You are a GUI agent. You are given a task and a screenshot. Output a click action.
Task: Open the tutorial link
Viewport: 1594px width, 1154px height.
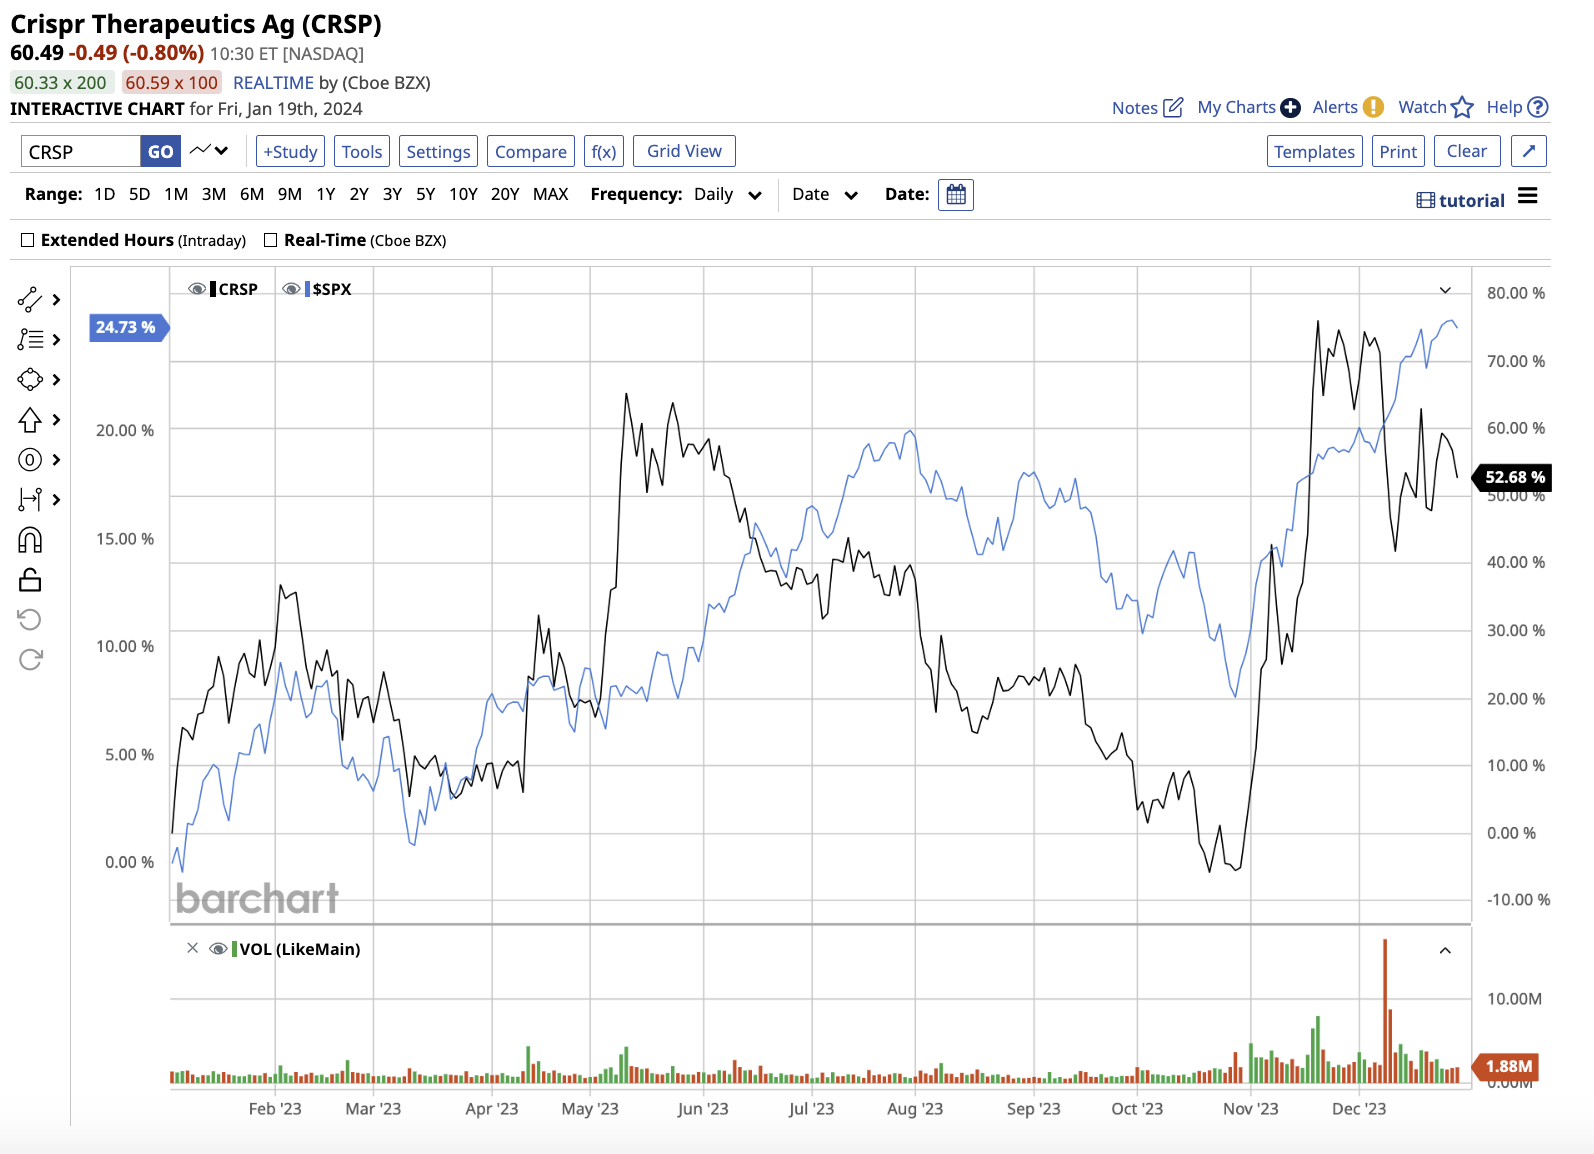1461,200
